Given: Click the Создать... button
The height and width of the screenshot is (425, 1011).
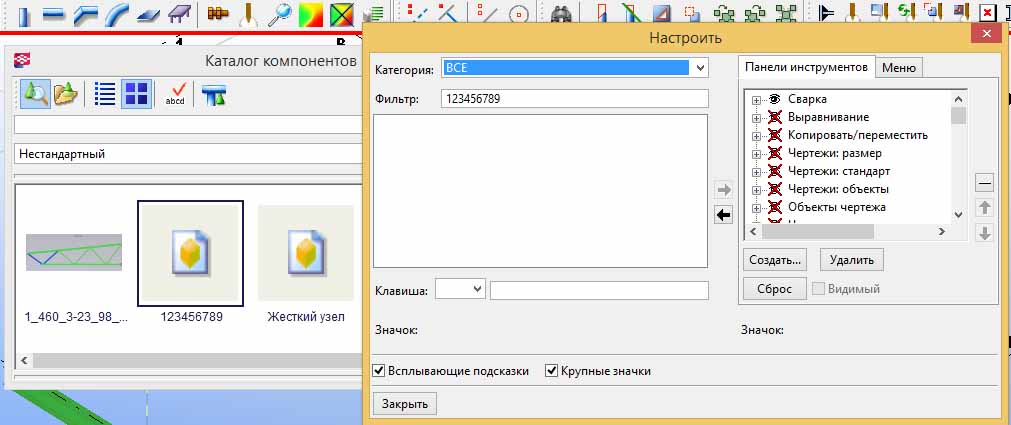Looking at the screenshot, I should [775, 260].
